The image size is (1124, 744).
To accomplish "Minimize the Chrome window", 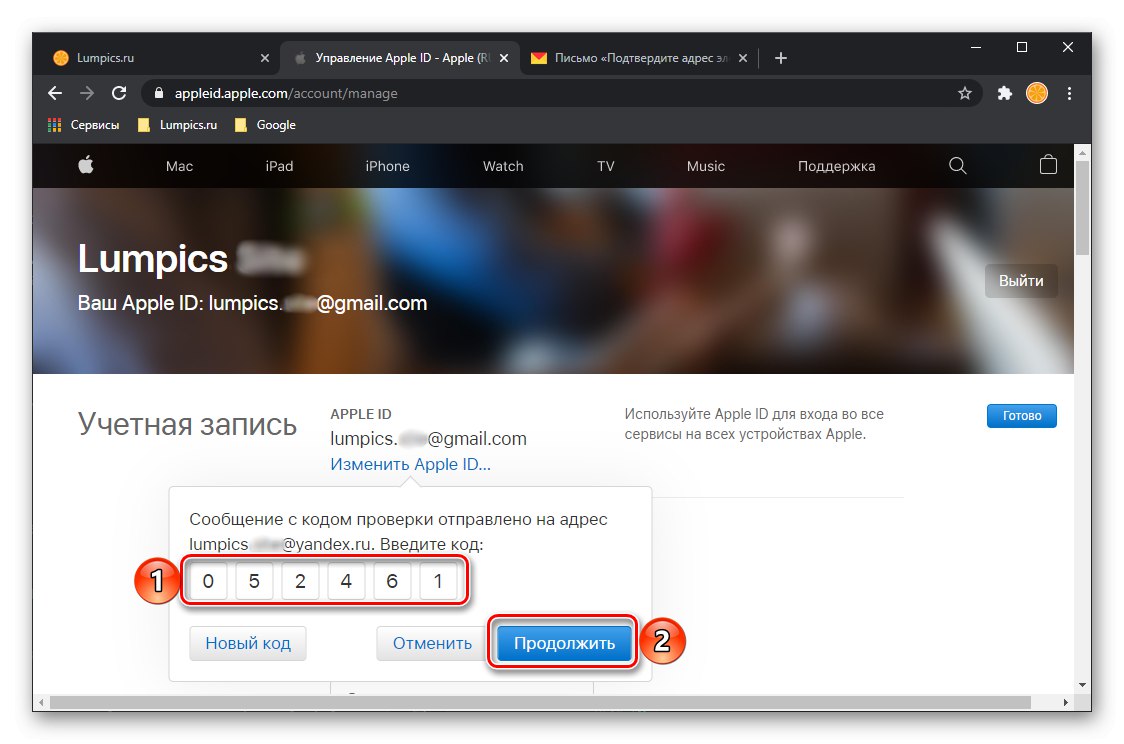I will click(976, 47).
